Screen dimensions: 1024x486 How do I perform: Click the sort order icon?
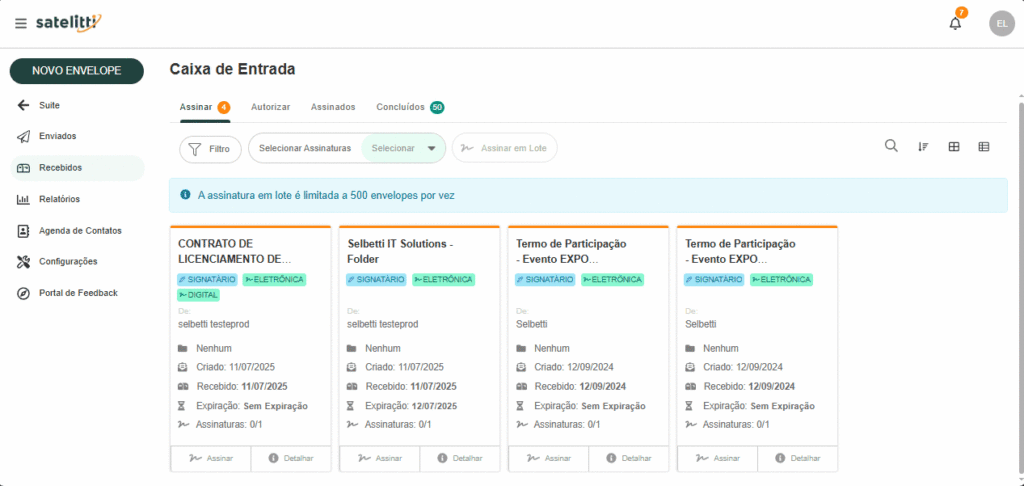click(x=923, y=147)
